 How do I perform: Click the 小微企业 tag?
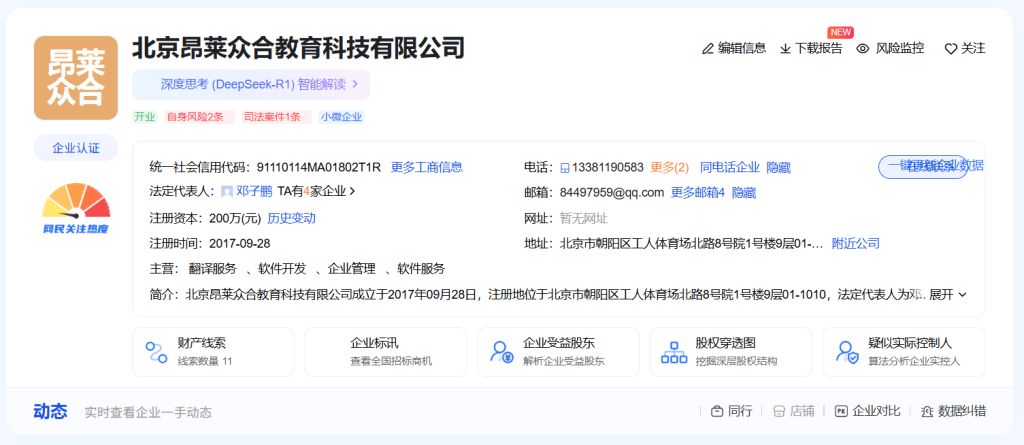tap(342, 117)
